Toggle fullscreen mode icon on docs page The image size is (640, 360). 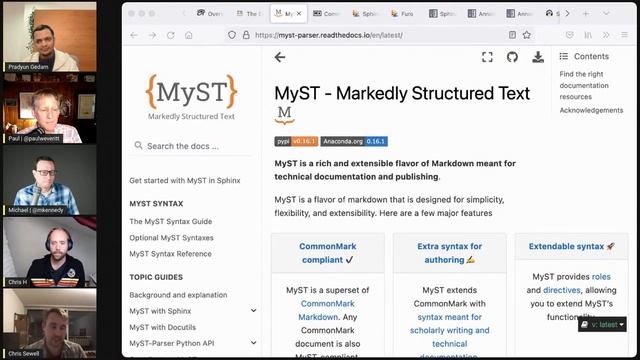(x=487, y=57)
